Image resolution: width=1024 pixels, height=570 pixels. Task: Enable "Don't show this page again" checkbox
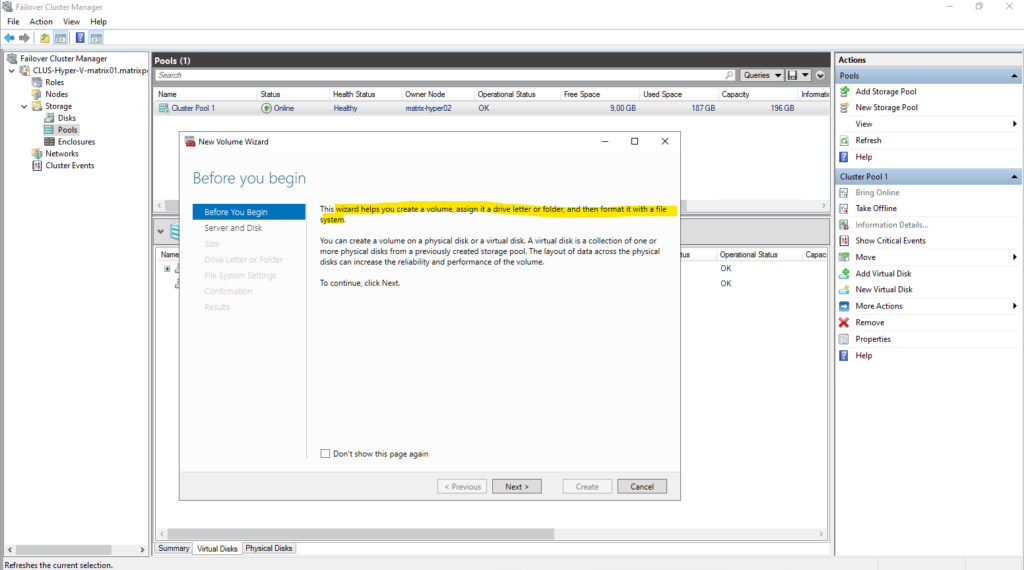[325, 454]
